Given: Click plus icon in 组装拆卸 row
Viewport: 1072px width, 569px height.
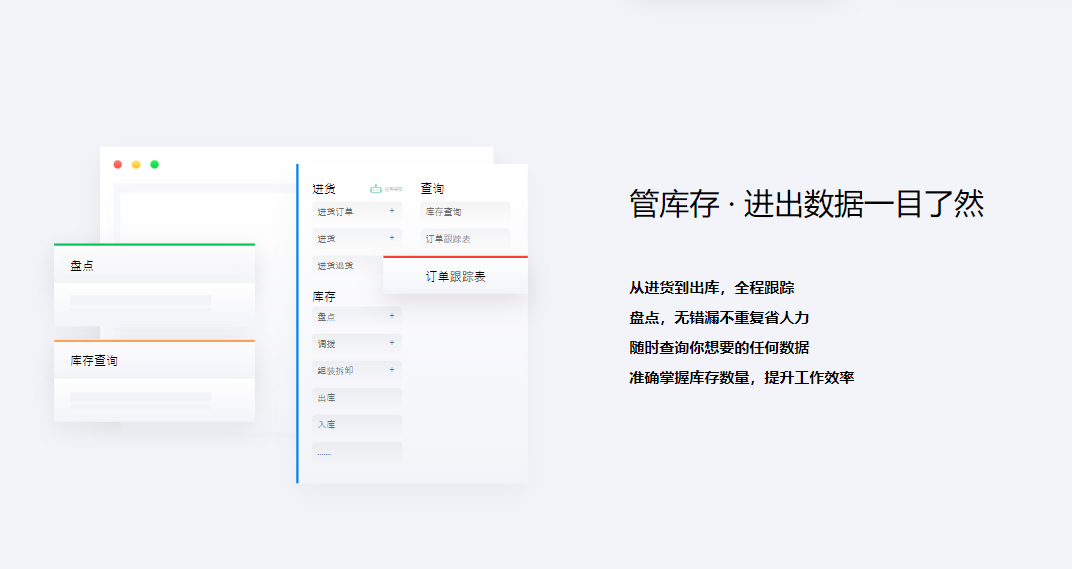Looking at the screenshot, I should (392, 370).
